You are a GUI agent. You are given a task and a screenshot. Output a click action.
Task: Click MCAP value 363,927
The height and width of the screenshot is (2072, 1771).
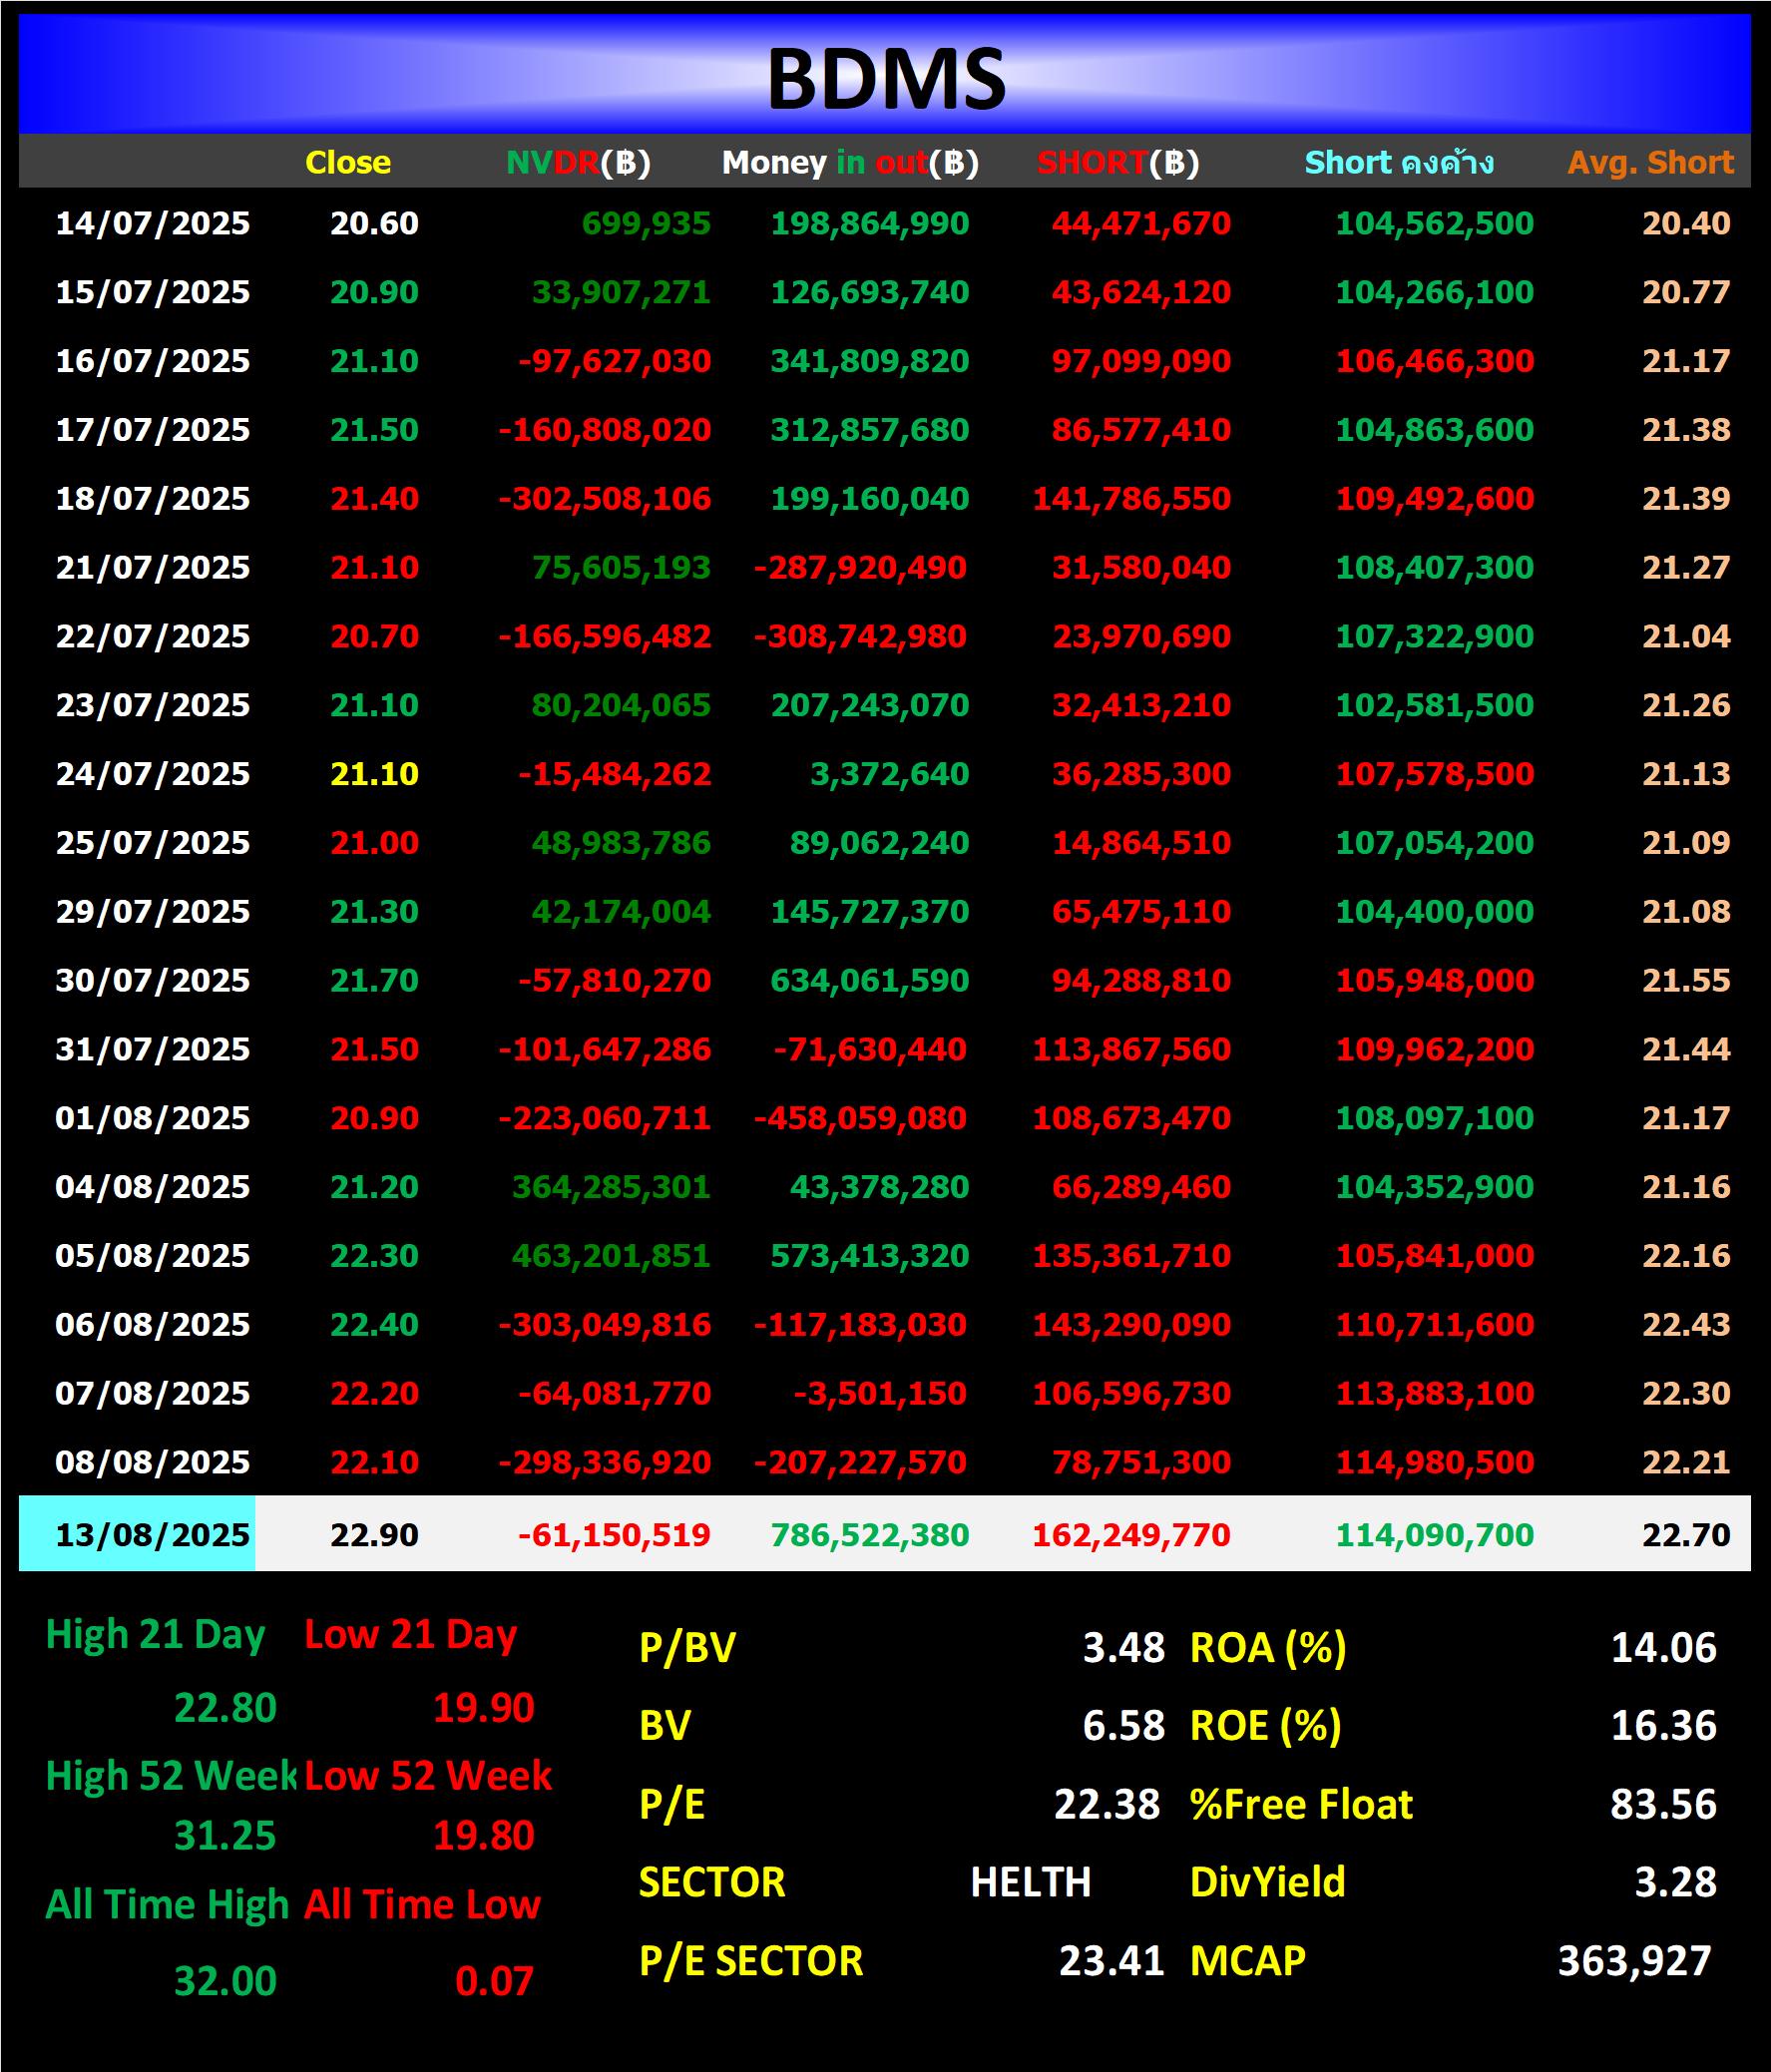coord(1635,1962)
